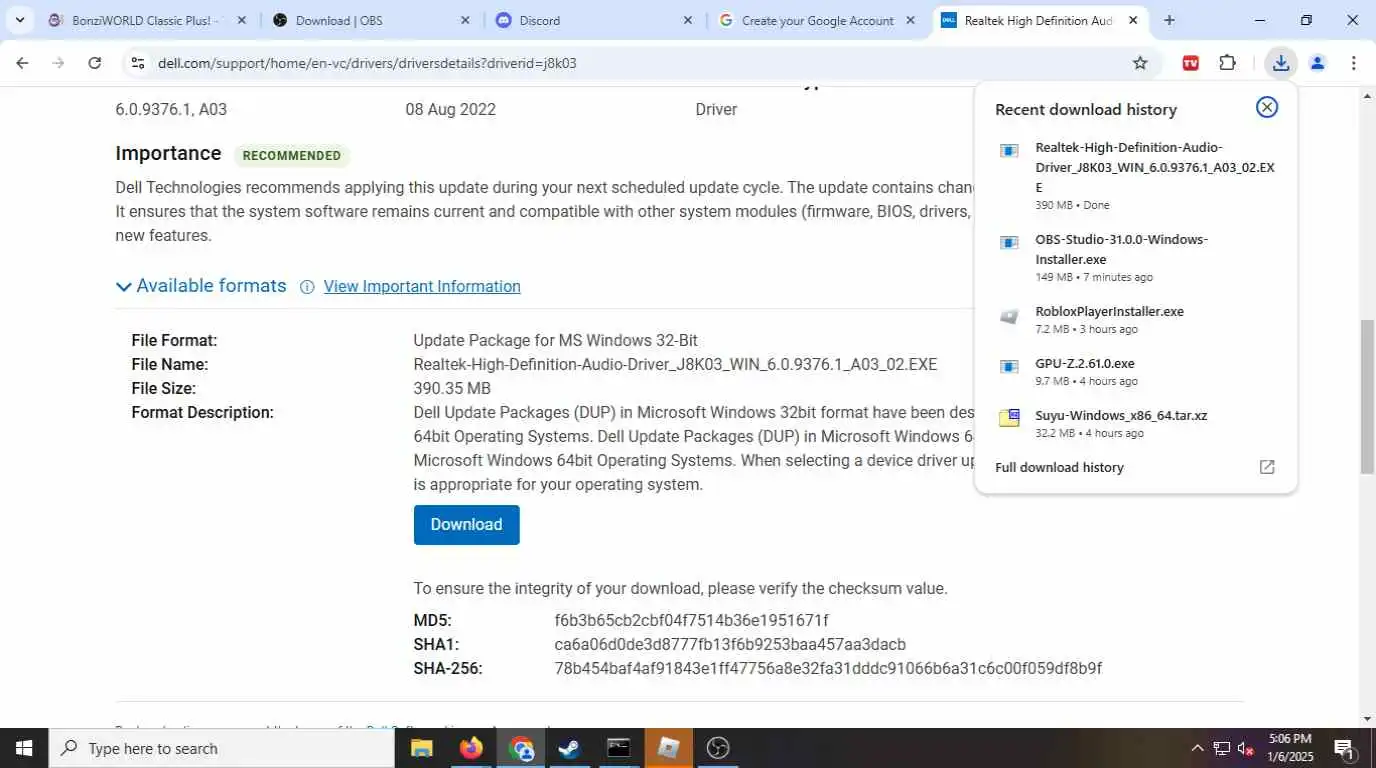Open RobloxPlayerInstaller.exe download entry
Image resolution: width=1376 pixels, height=768 pixels.
click(1109, 311)
